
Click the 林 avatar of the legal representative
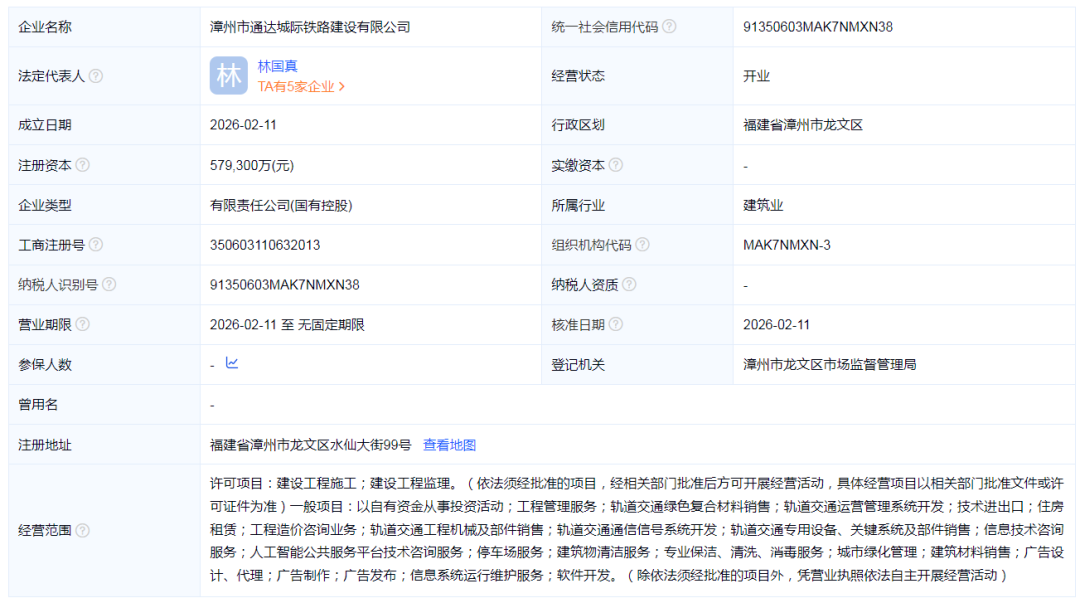point(231,75)
